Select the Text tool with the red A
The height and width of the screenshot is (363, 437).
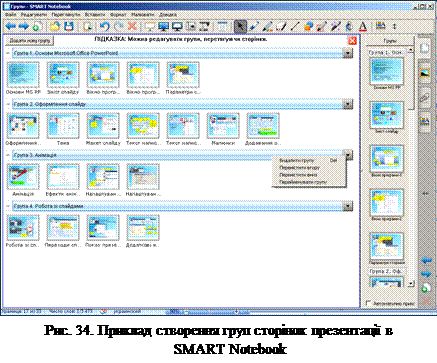[x=363, y=26]
